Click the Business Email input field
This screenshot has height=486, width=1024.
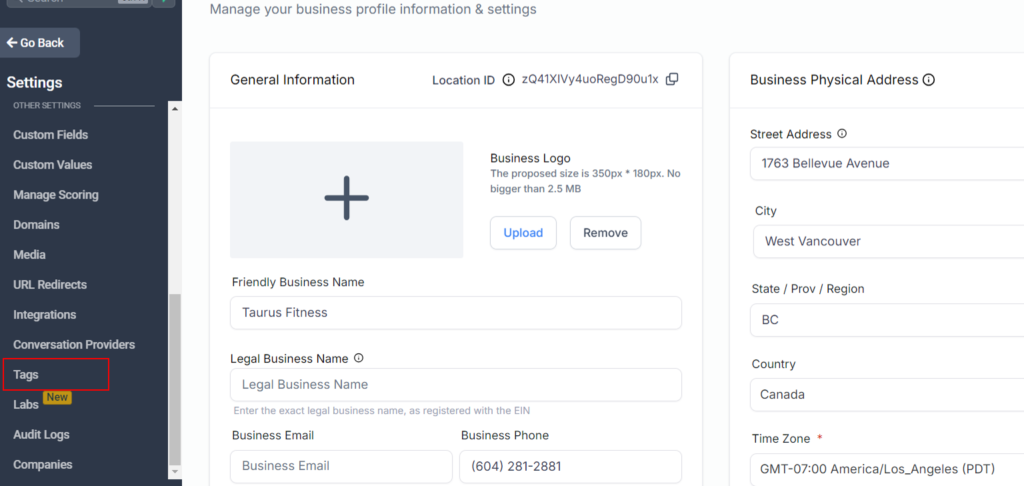point(341,466)
